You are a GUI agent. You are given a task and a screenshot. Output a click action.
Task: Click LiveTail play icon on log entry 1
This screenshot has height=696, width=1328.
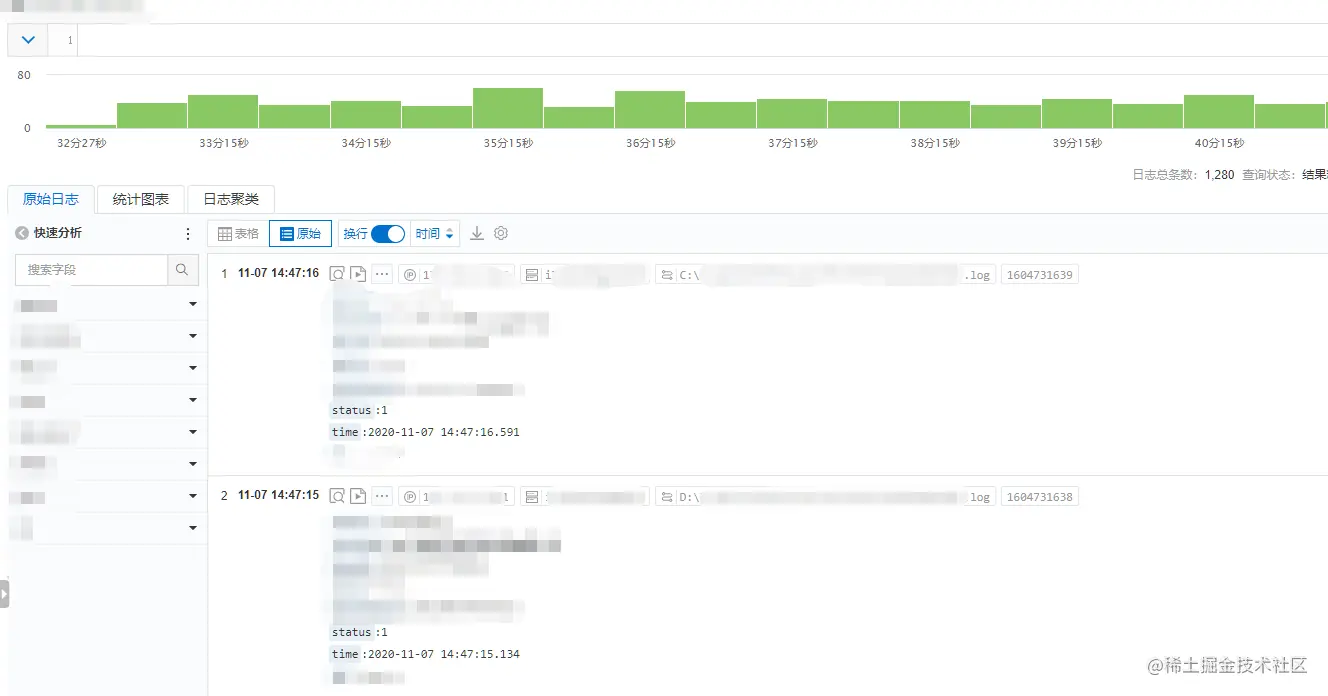point(358,274)
